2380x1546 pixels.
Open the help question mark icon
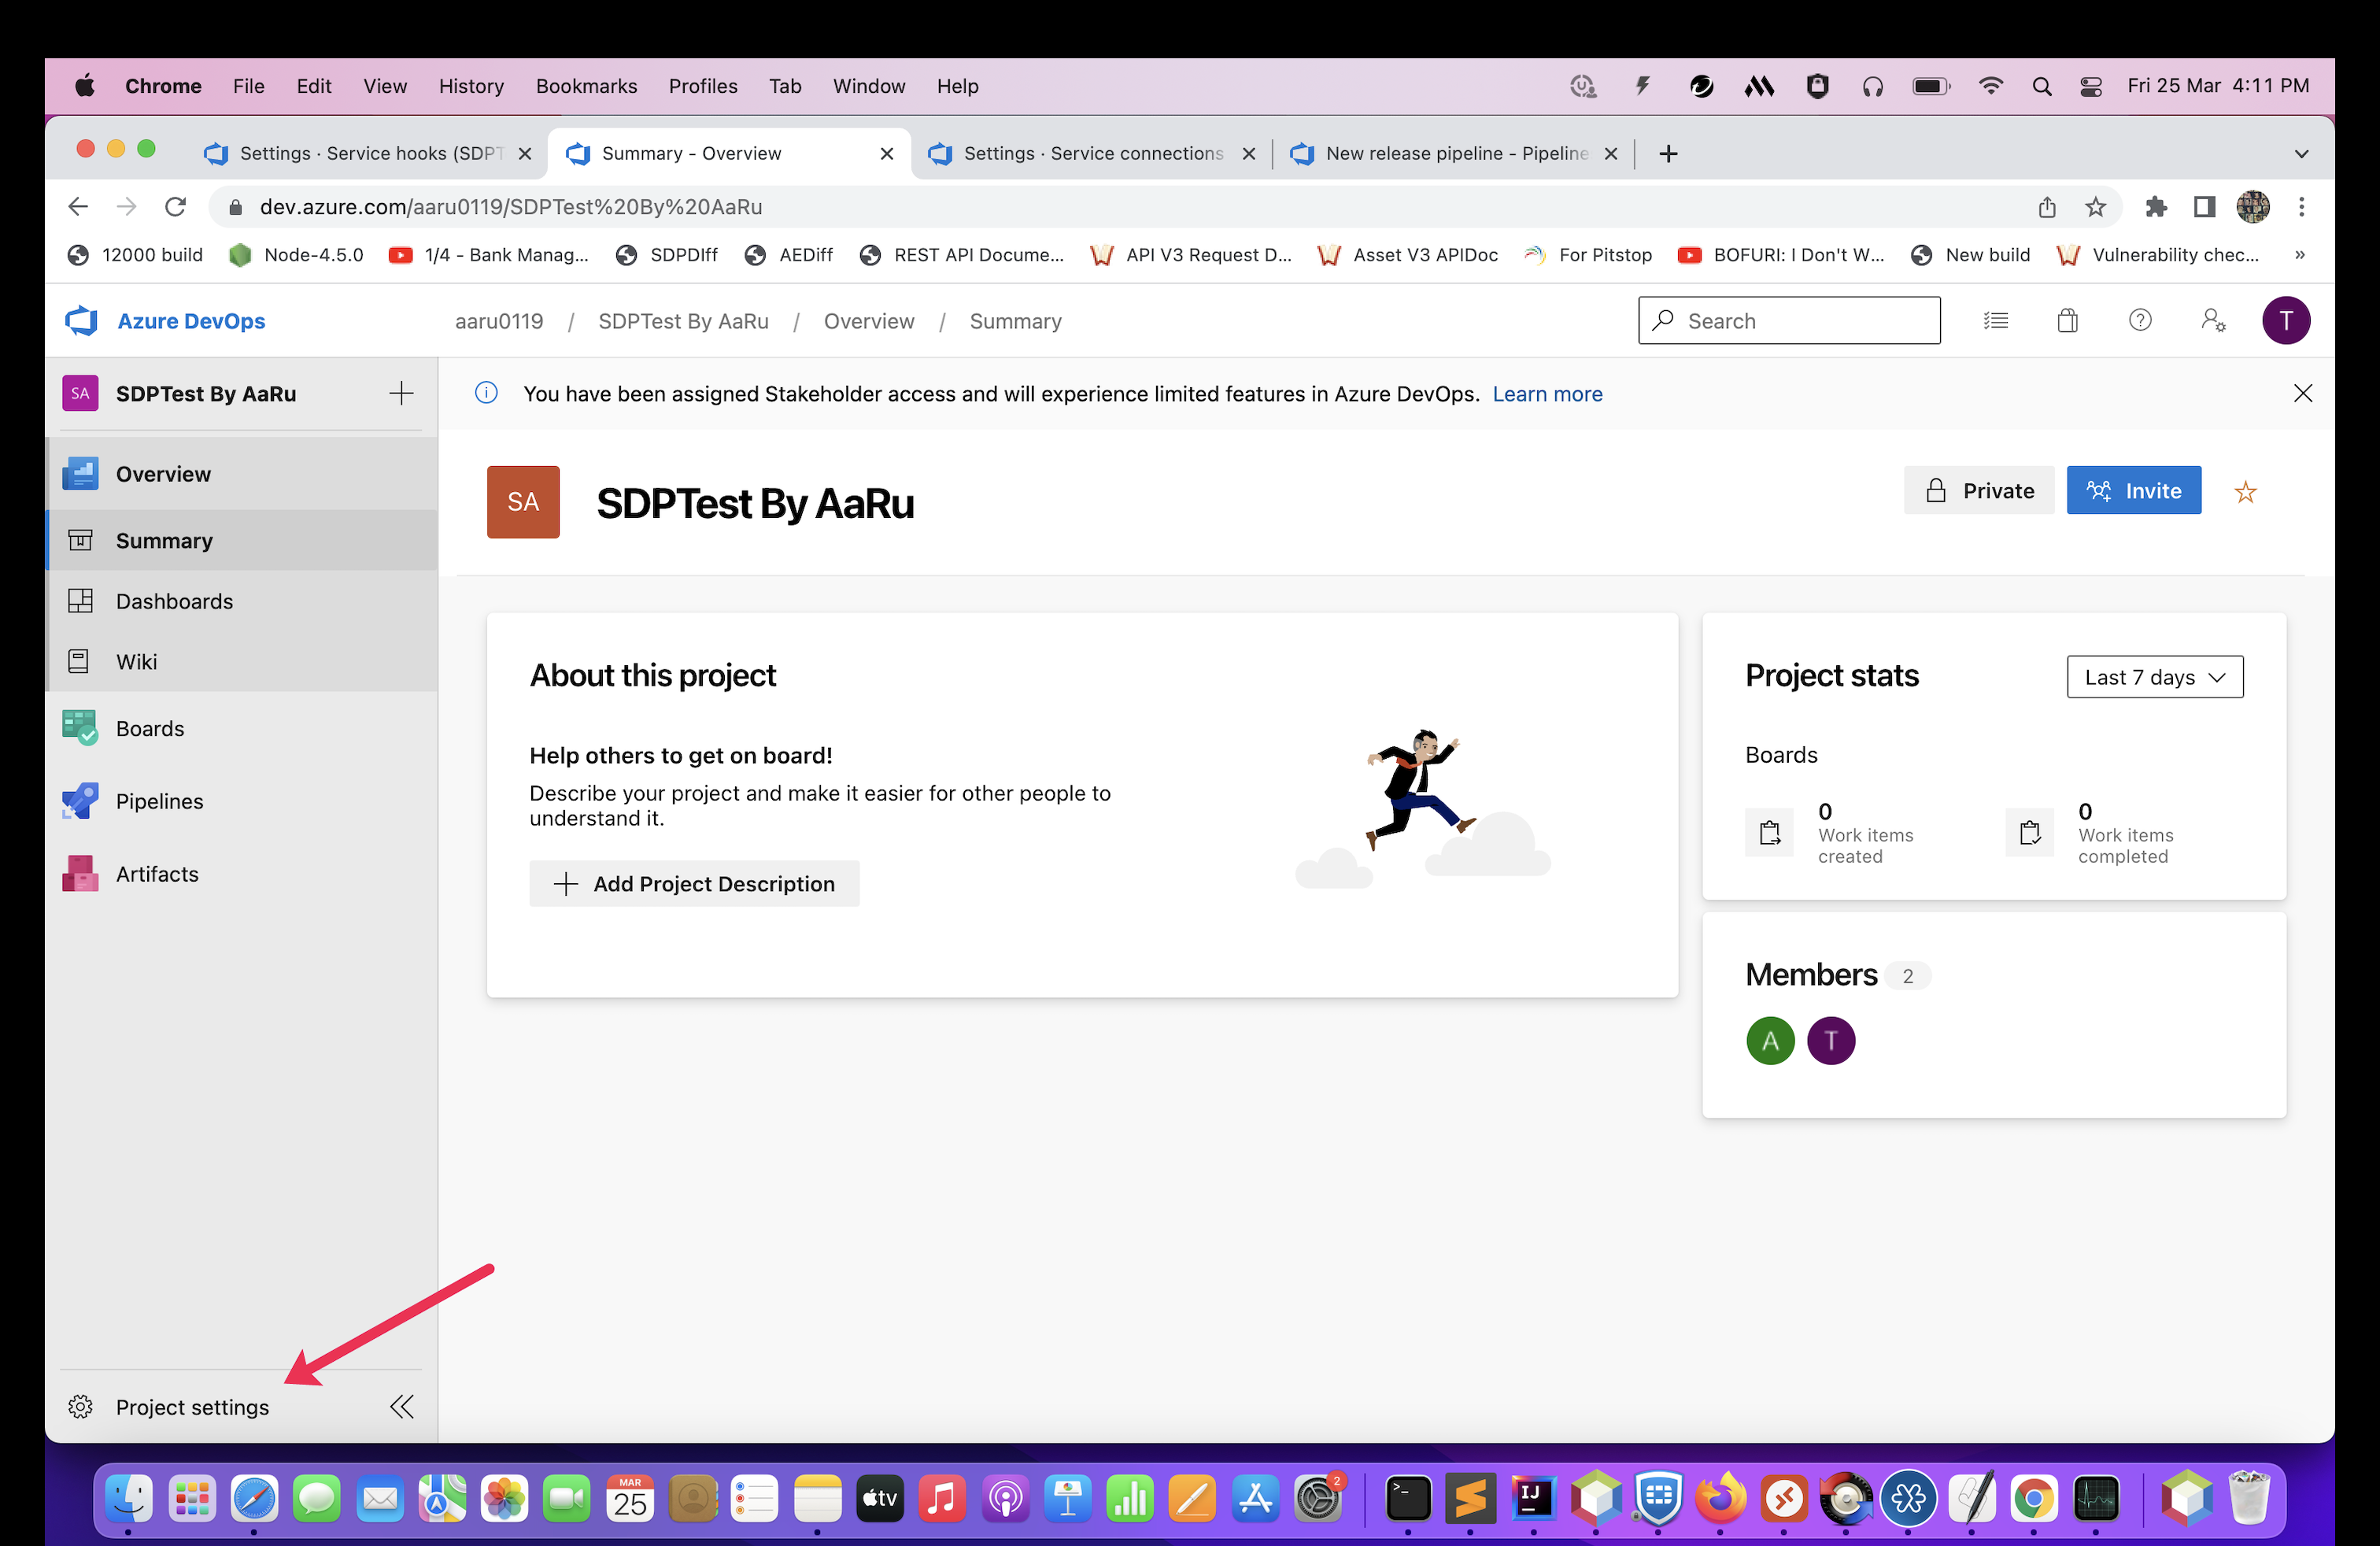[2139, 320]
